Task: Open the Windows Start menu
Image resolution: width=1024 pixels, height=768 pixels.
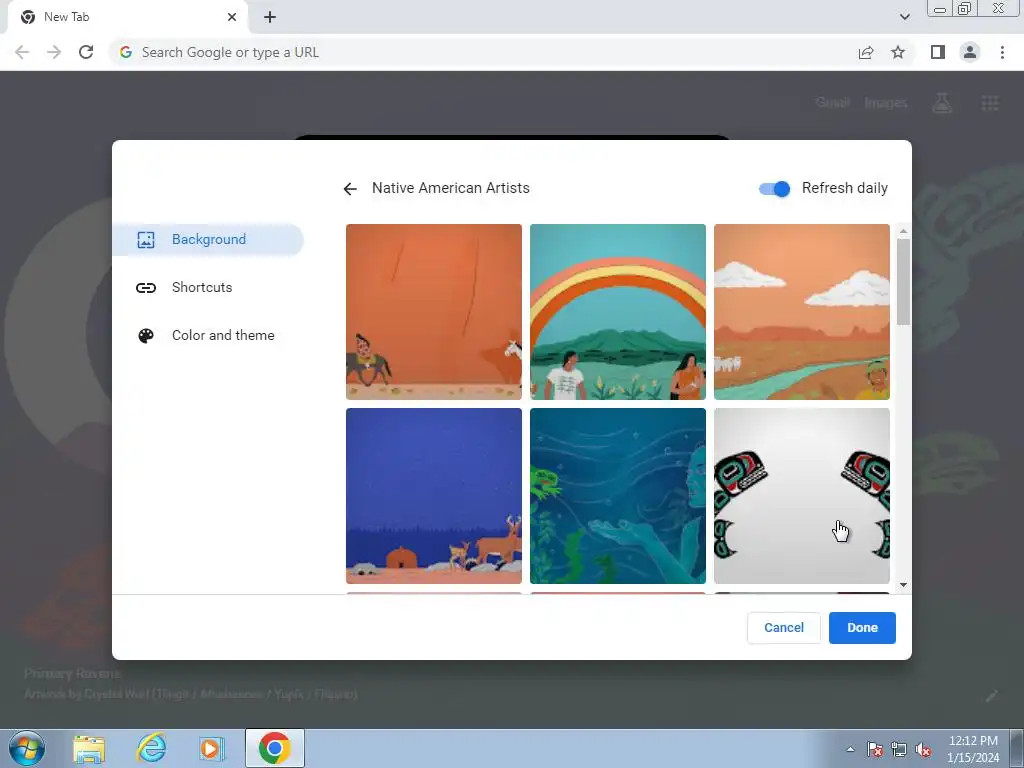Action: click(27, 748)
